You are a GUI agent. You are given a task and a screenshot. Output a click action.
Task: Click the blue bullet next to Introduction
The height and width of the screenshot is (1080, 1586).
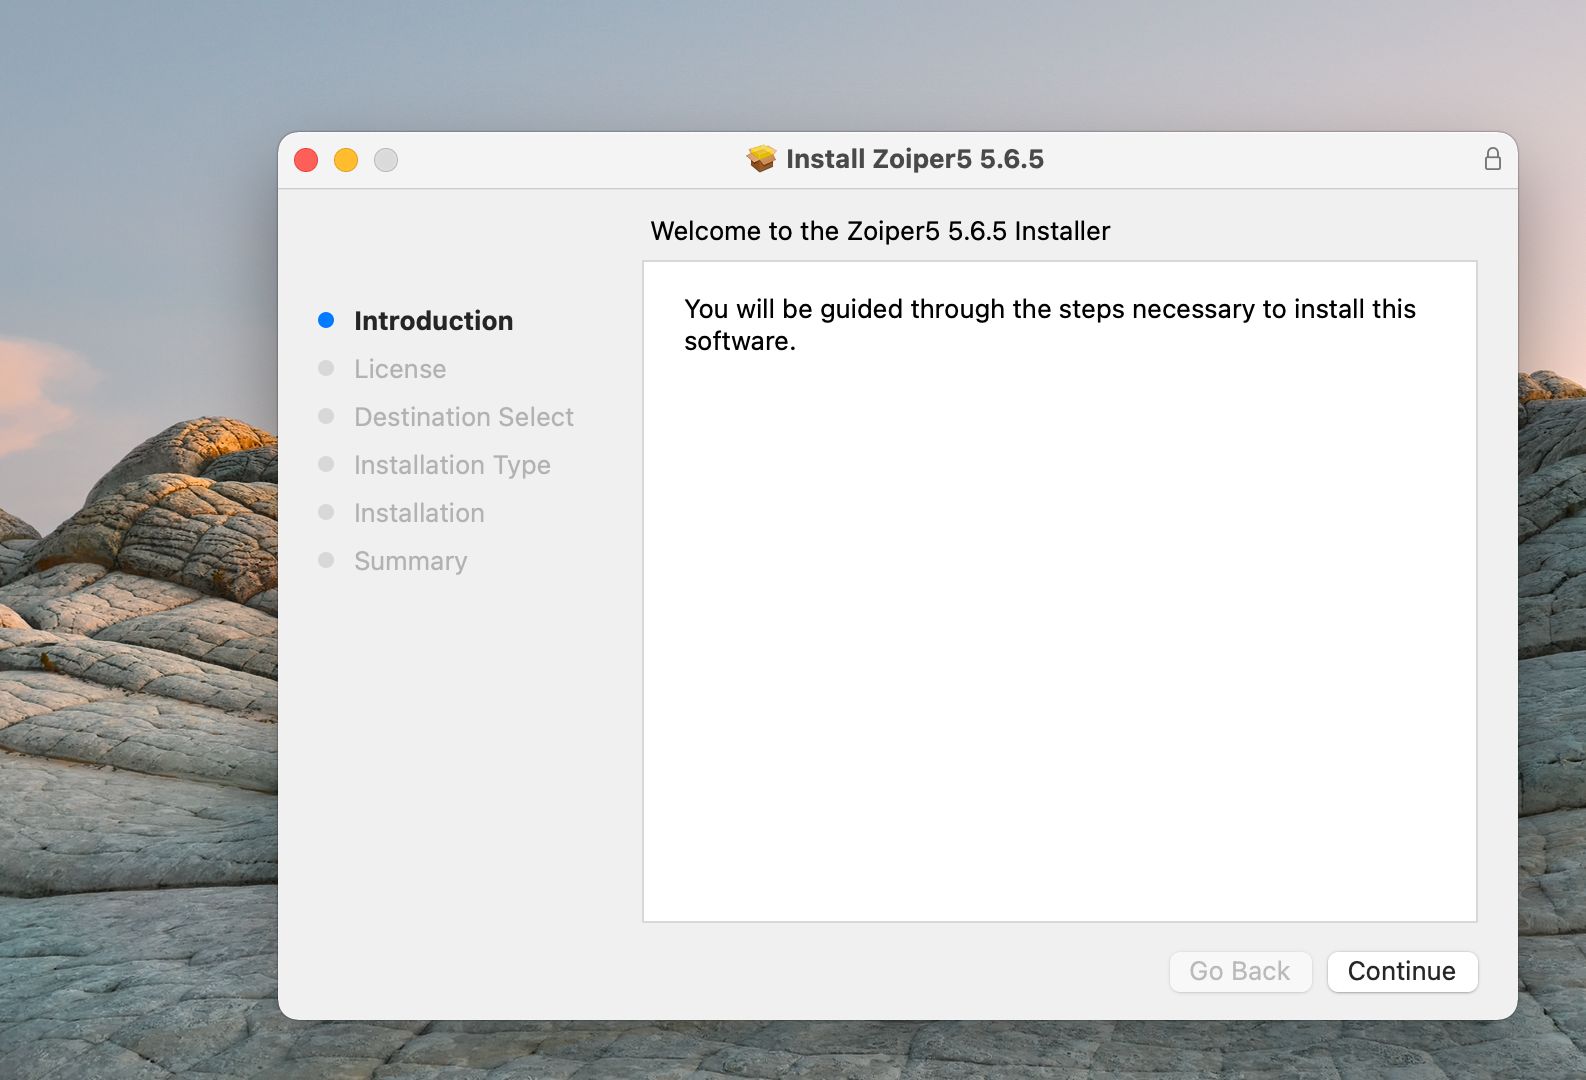click(x=326, y=320)
